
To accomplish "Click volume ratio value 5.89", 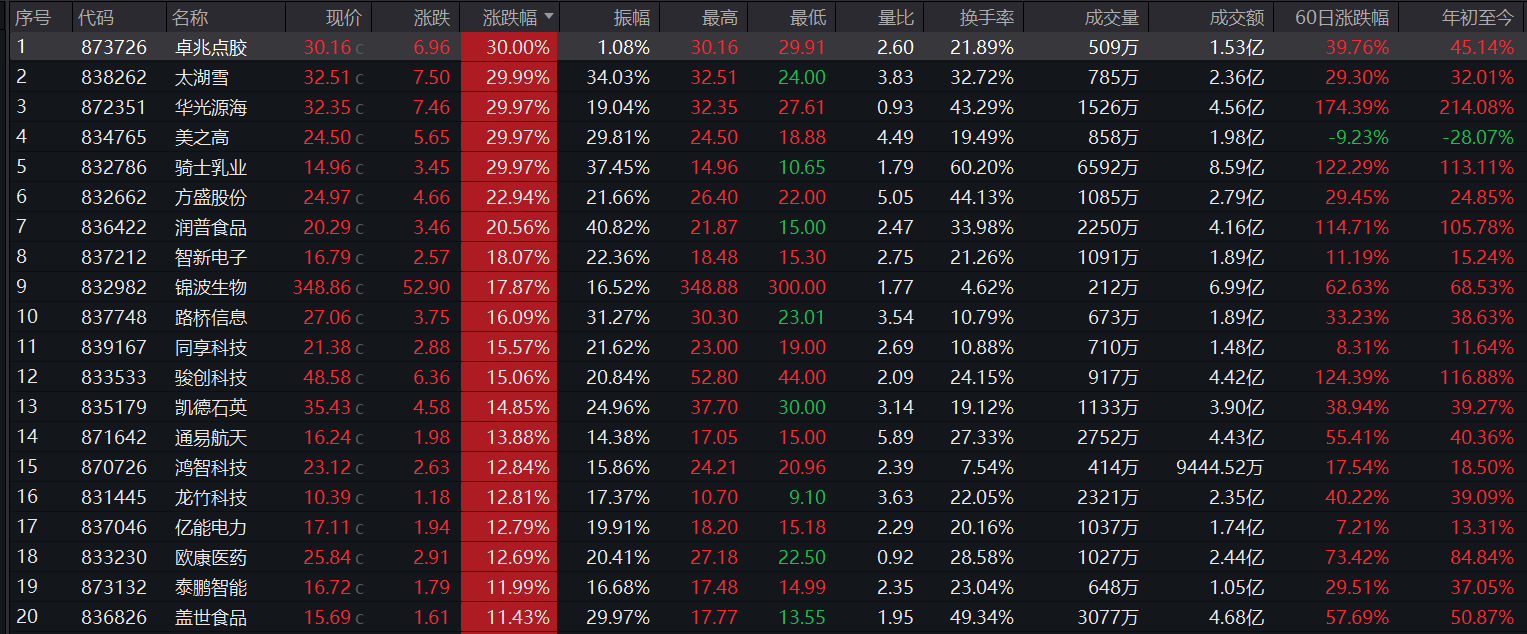I will click(x=895, y=437).
